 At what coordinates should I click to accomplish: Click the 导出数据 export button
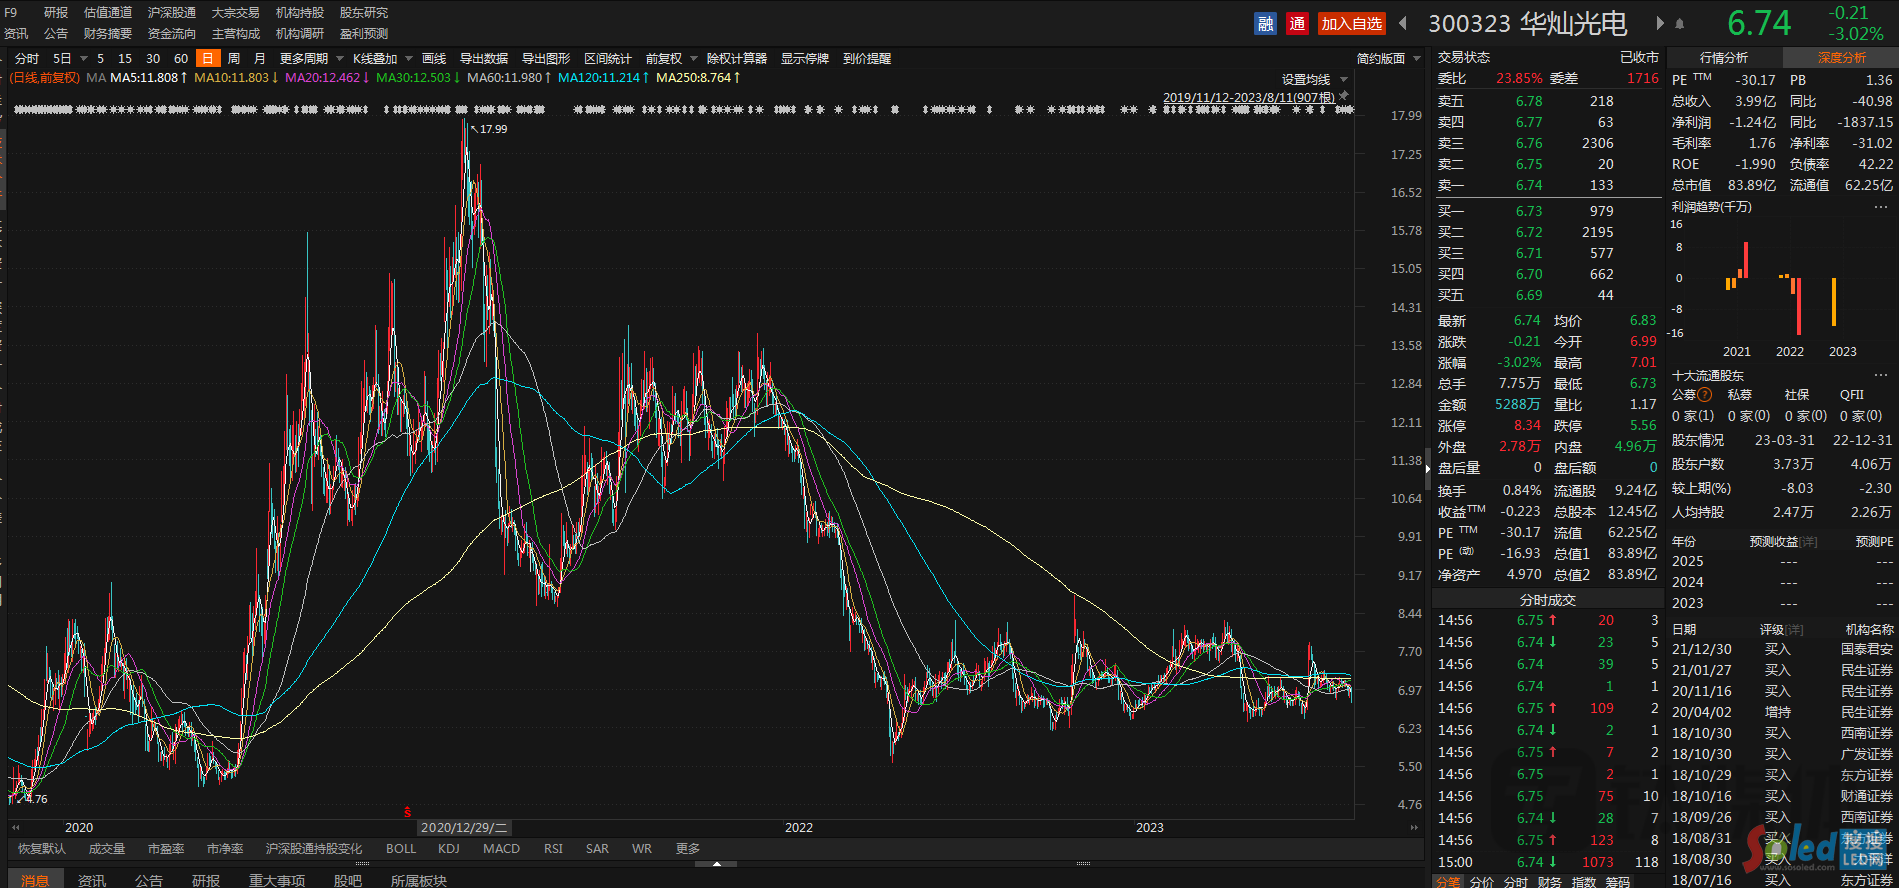coord(484,59)
